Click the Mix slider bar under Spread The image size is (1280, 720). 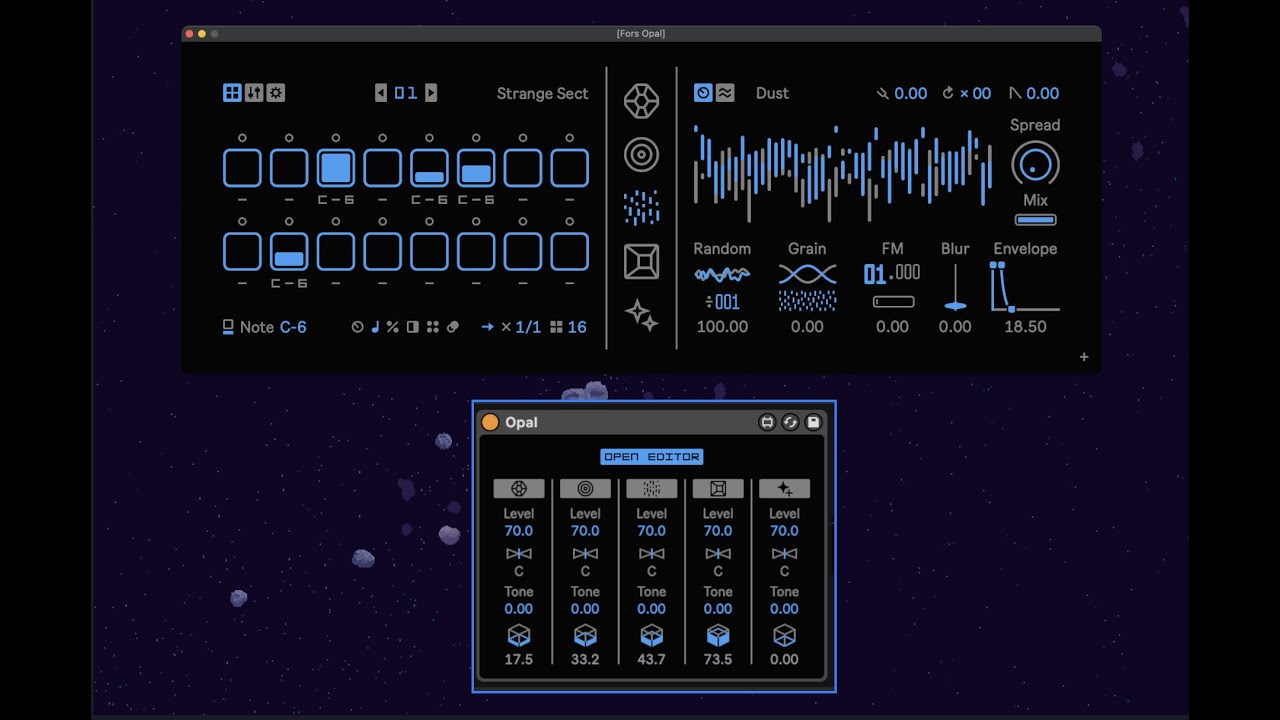pyautogui.click(x=1035, y=220)
